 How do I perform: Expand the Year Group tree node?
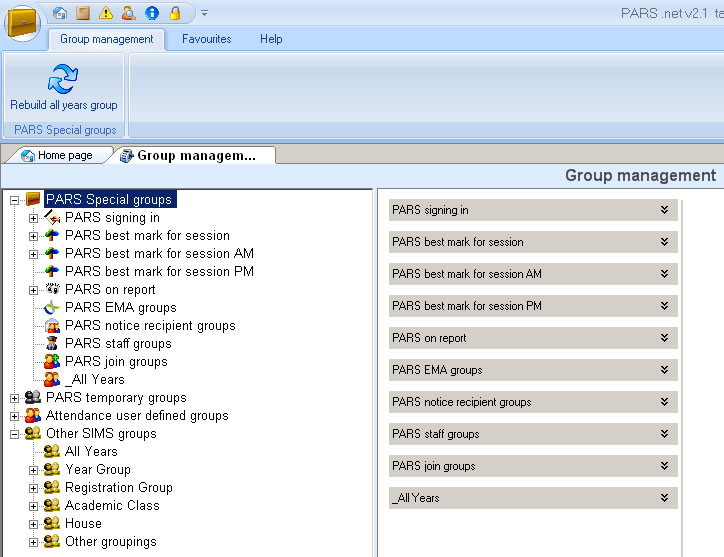(33, 470)
